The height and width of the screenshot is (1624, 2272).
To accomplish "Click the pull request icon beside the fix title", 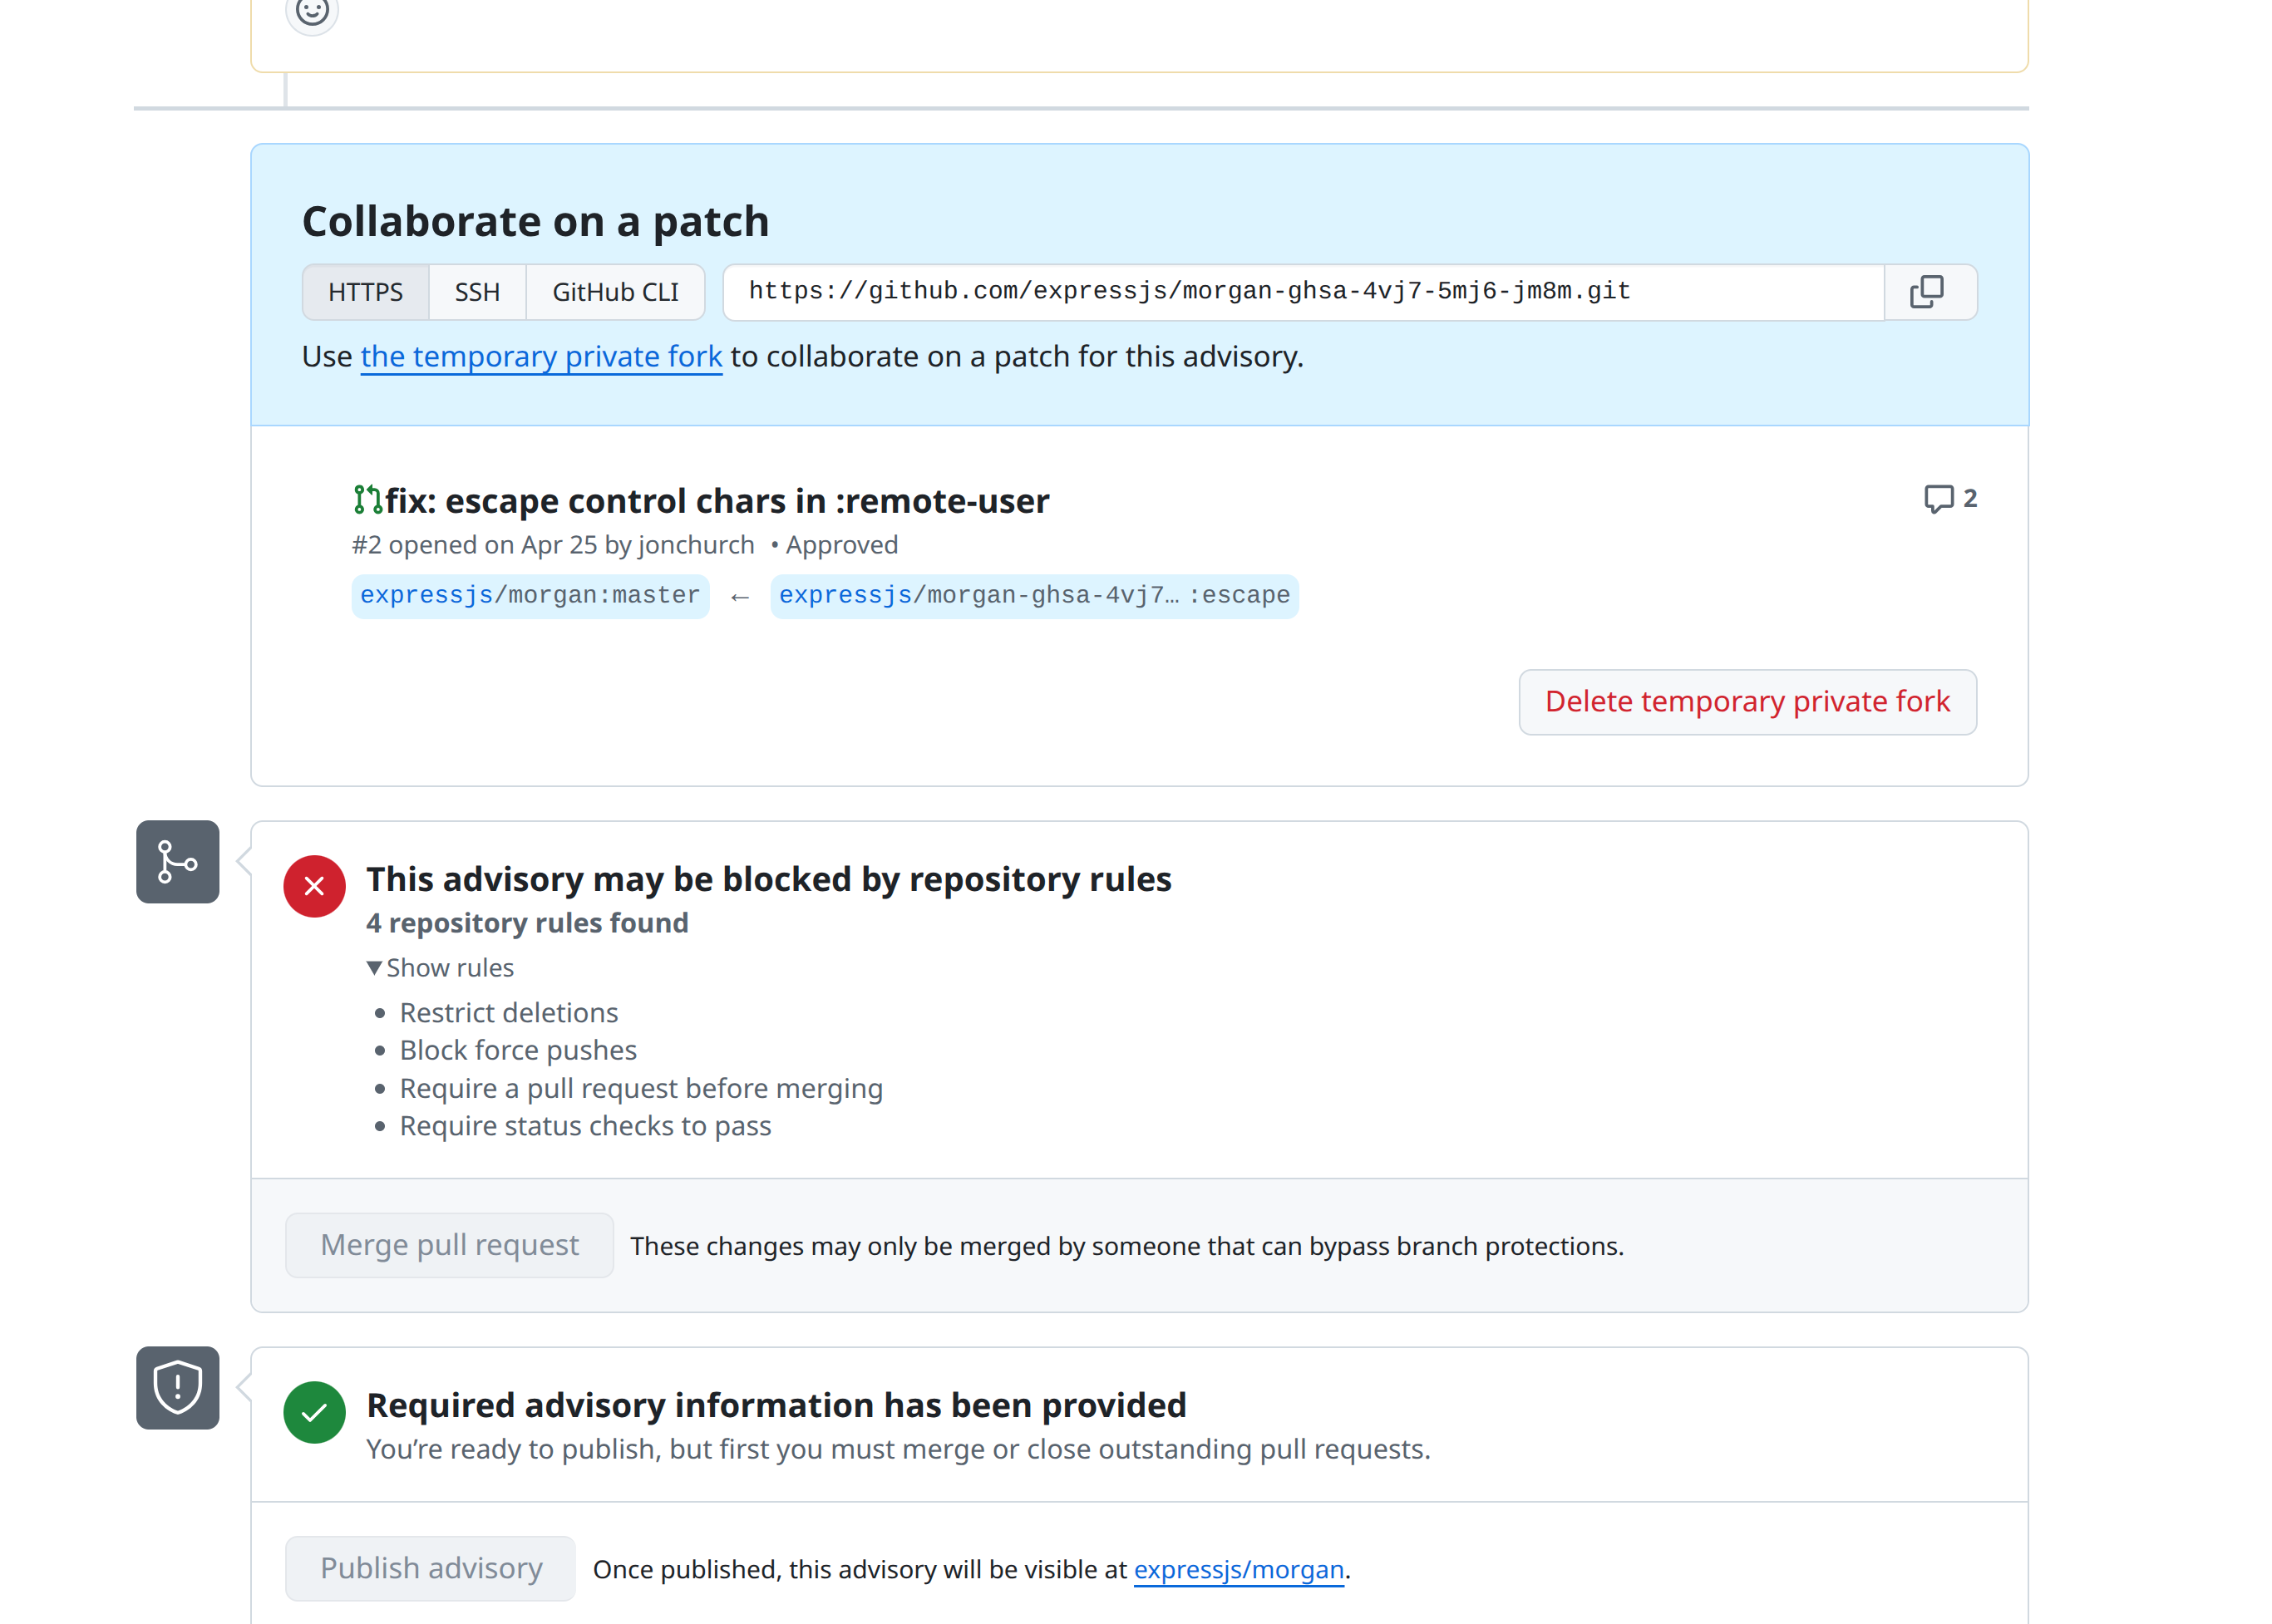I will click(x=367, y=500).
